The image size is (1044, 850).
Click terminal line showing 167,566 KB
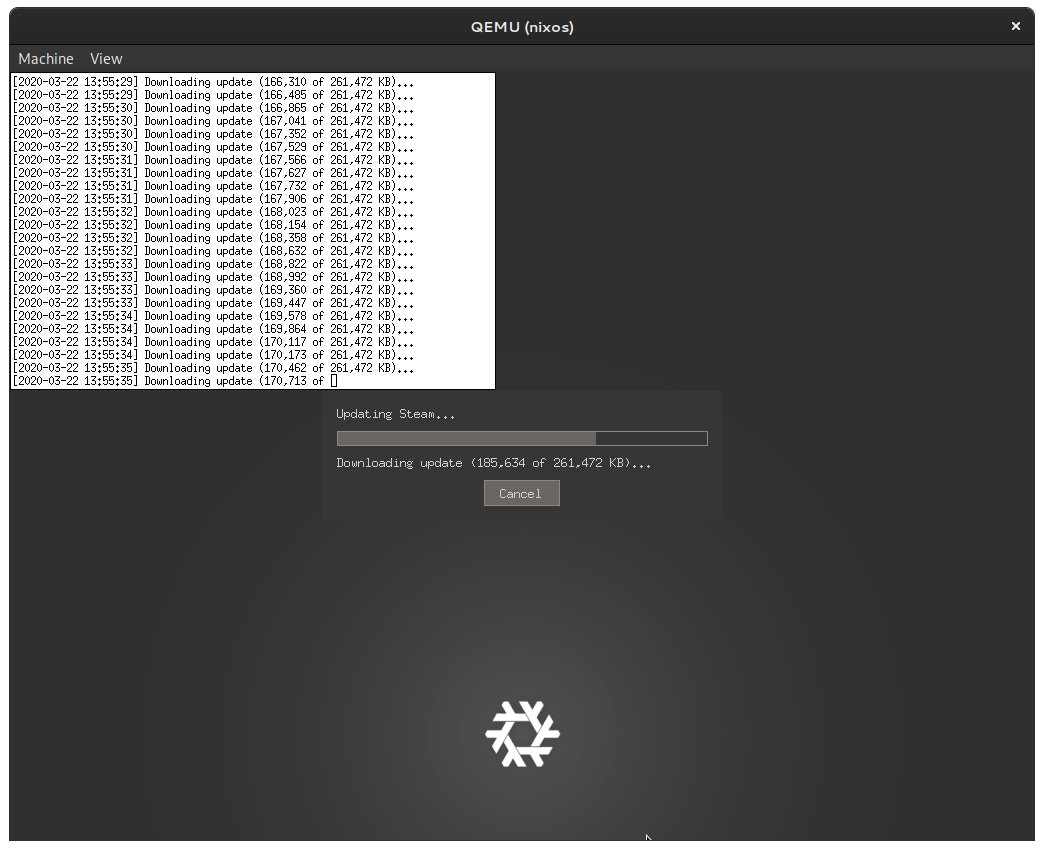click(x=213, y=160)
